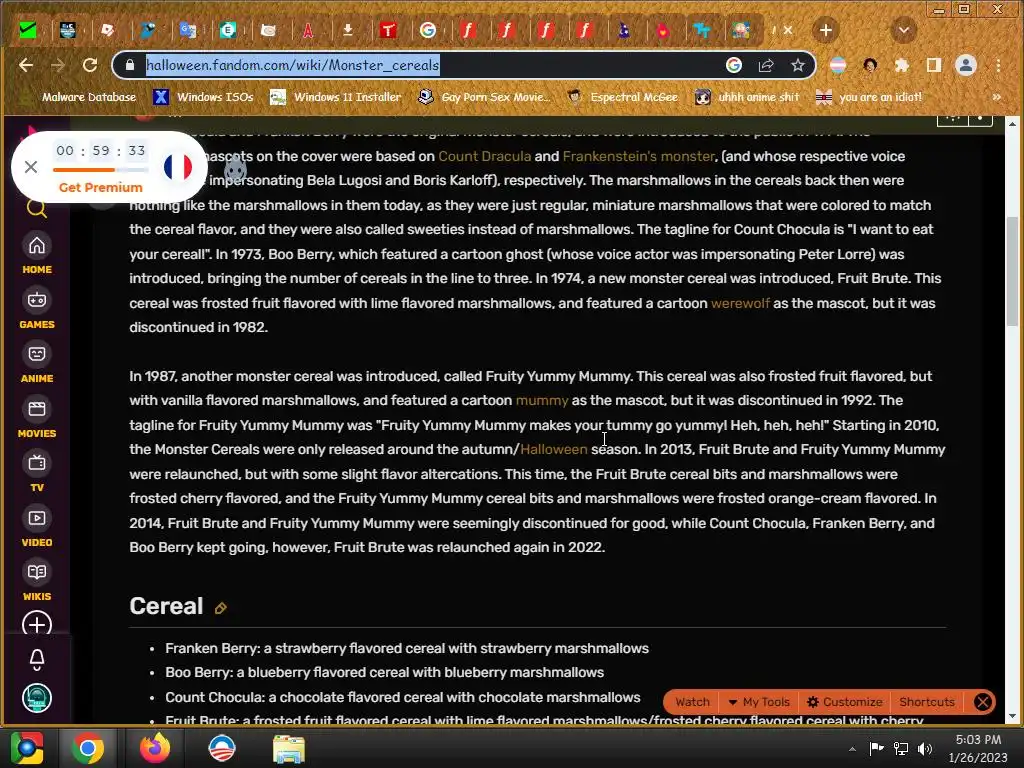Show the Chrome side panel
The height and width of the screenshot is (768, 1024).
[934, 65]
